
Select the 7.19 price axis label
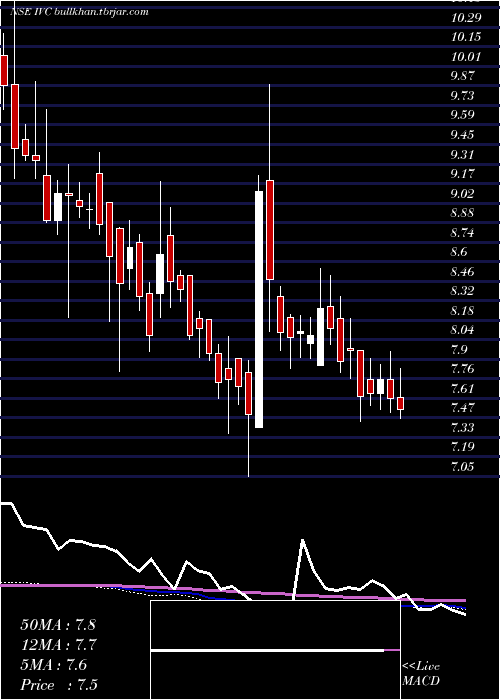click(x=464, y=447)
